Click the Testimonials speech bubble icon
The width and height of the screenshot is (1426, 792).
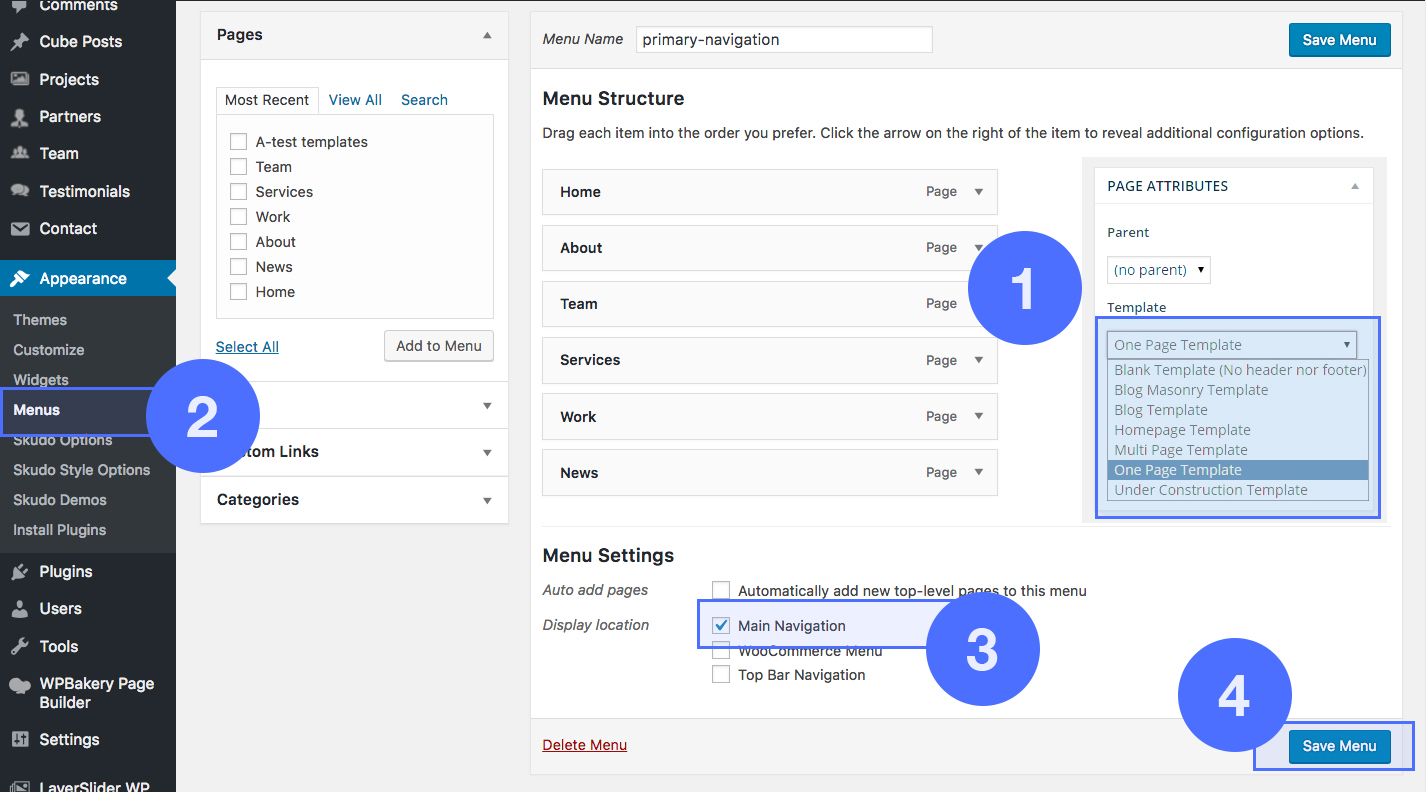click(19, 191)
